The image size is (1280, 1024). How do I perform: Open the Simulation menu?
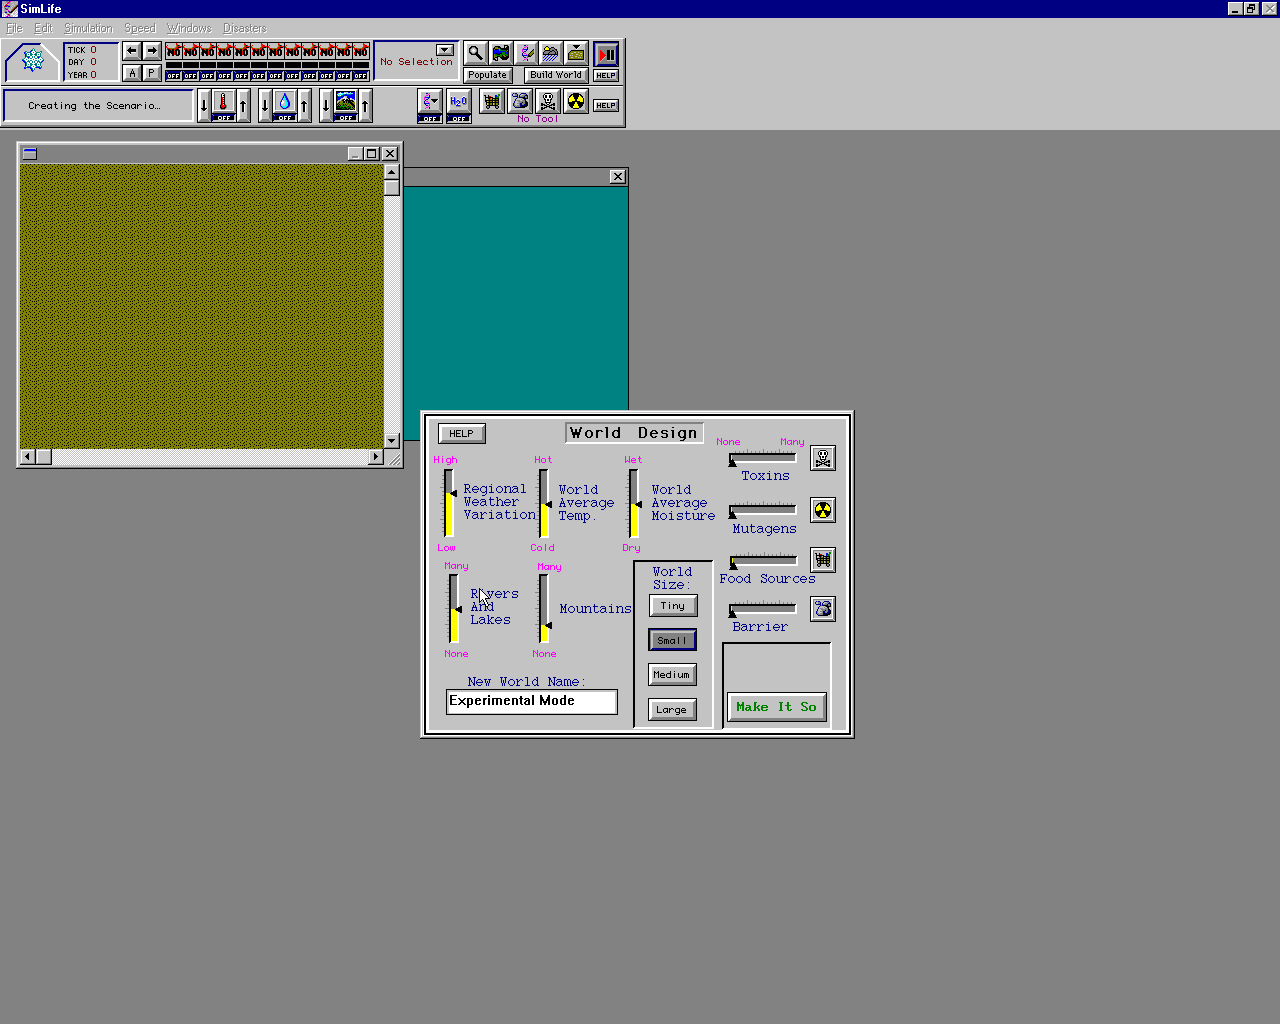(x=88, y=28)
